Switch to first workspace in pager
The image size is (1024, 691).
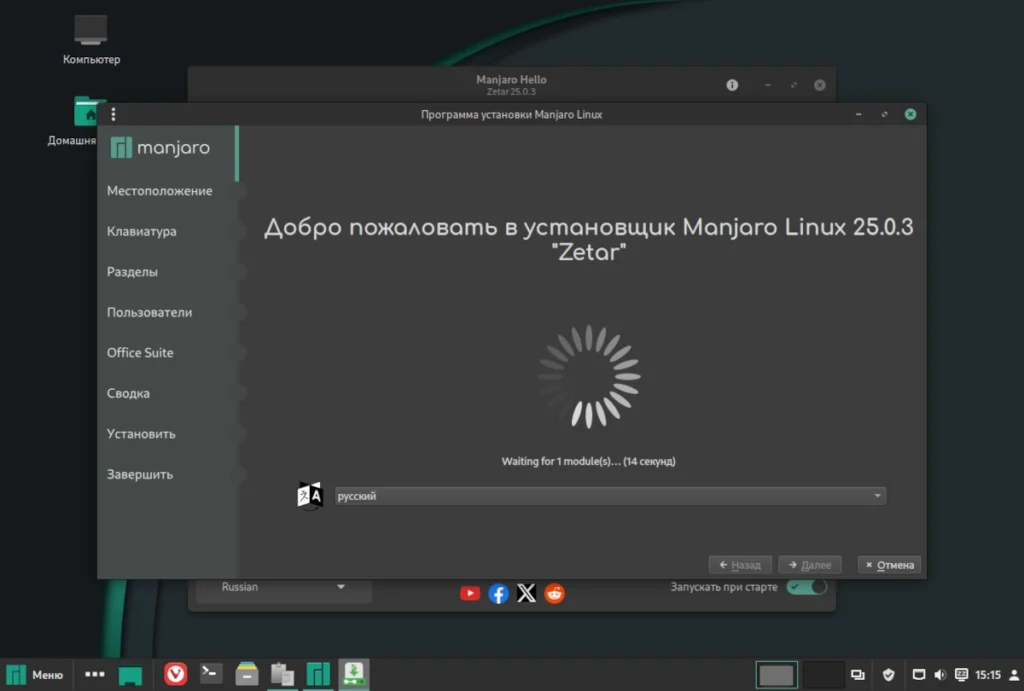click(776, 675)
